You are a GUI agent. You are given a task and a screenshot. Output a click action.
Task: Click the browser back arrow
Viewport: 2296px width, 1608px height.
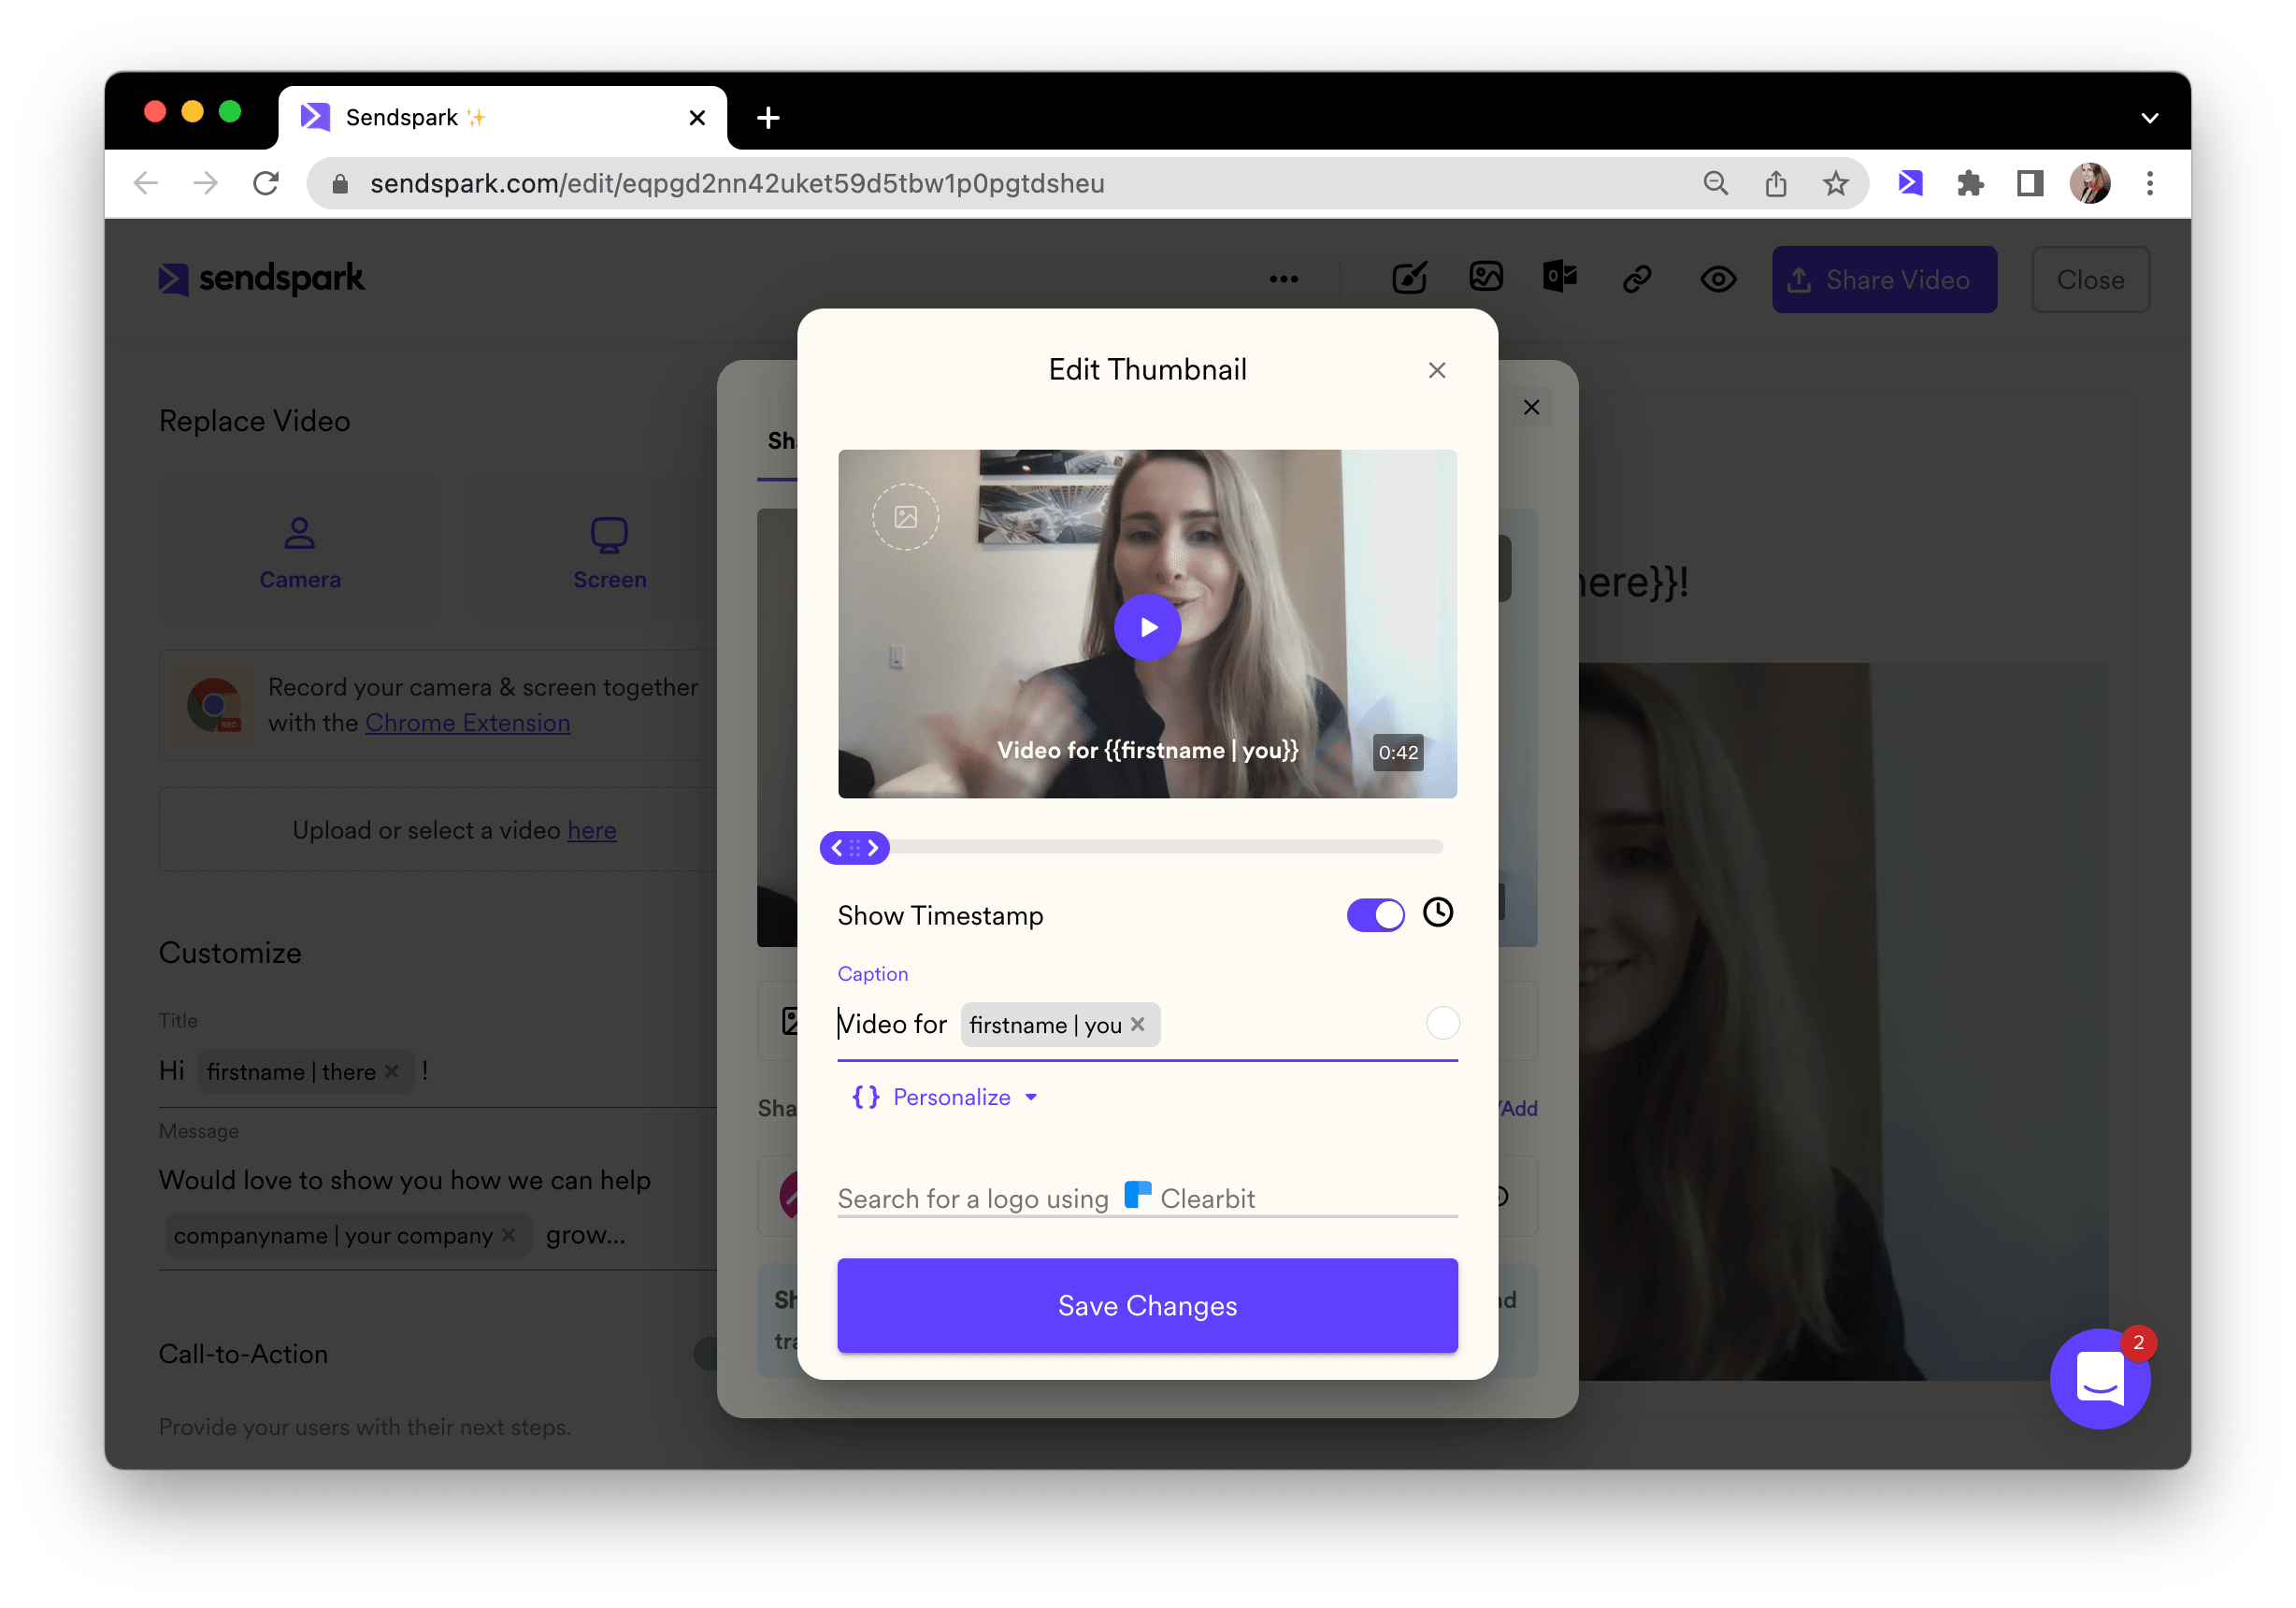(x=146, y=183)
